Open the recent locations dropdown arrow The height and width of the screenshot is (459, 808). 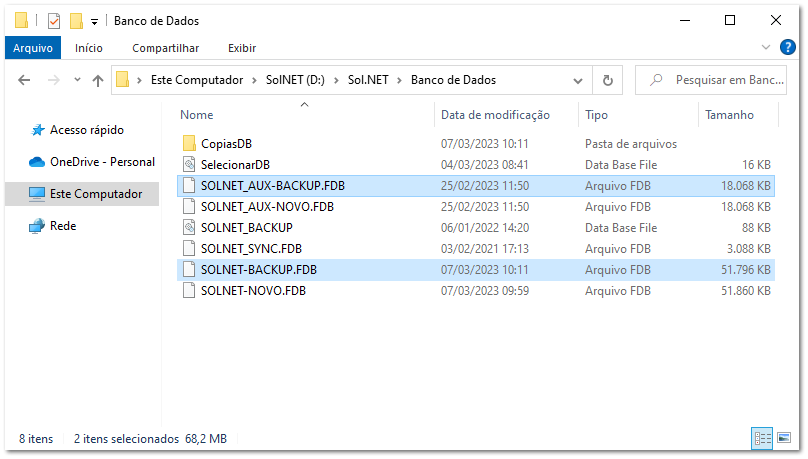click(x=77, y=80)
